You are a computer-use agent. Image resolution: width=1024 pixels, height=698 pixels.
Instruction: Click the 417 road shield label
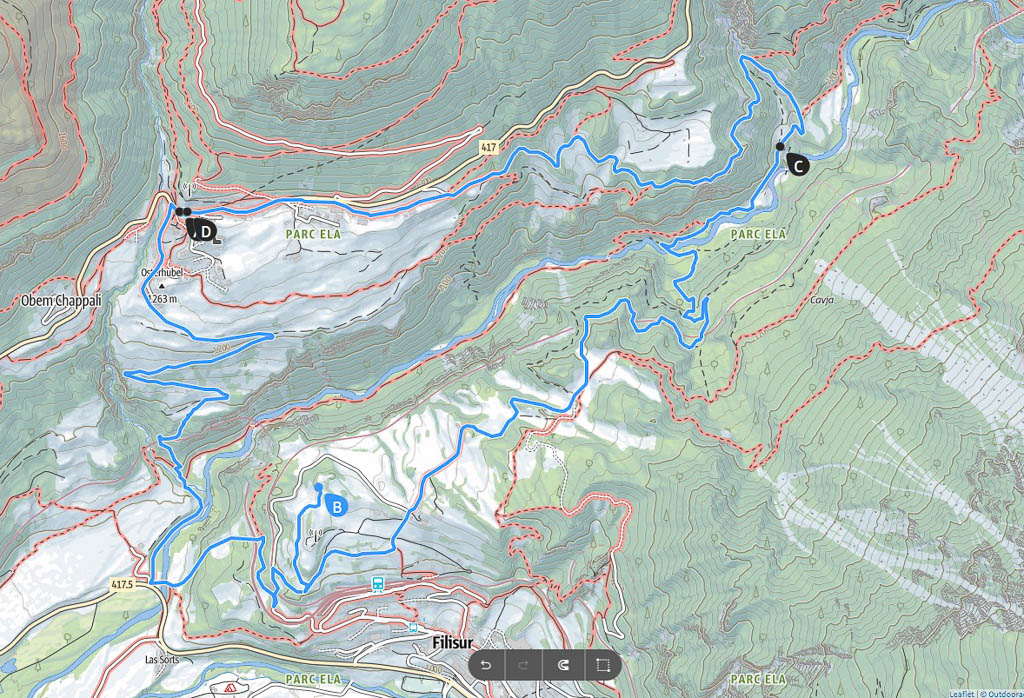(488, 148)
